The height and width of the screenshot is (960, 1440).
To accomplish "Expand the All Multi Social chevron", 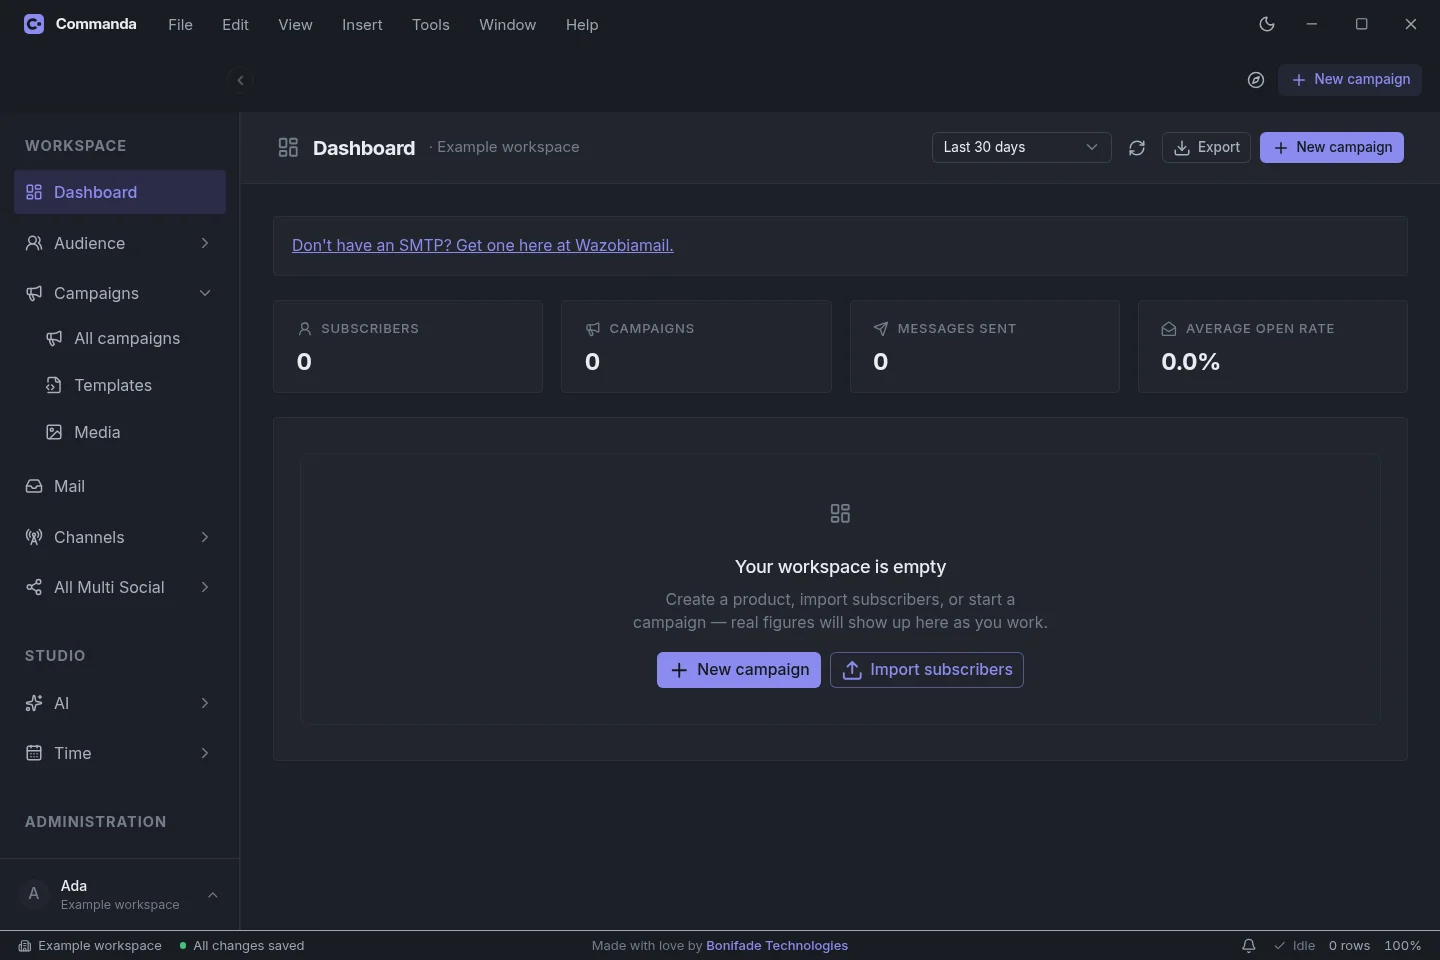I will point(205,587).
